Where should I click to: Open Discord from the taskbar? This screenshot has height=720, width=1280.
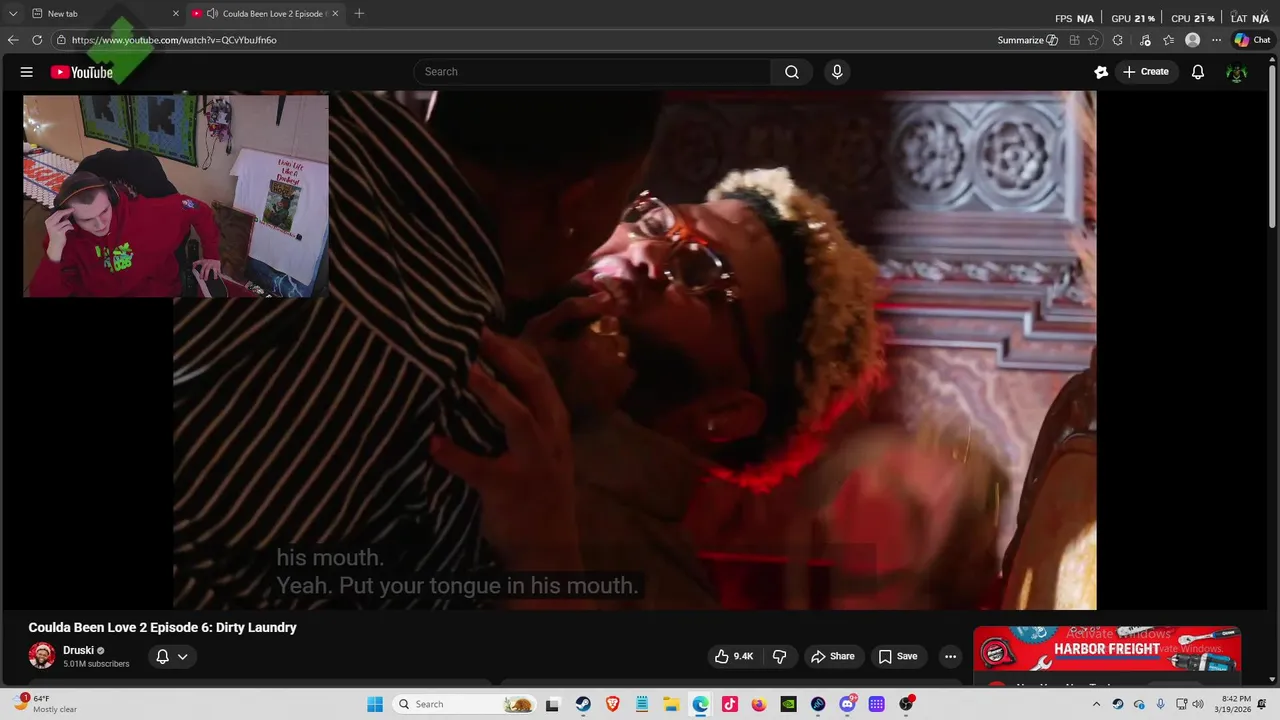(x=848, y=704)
